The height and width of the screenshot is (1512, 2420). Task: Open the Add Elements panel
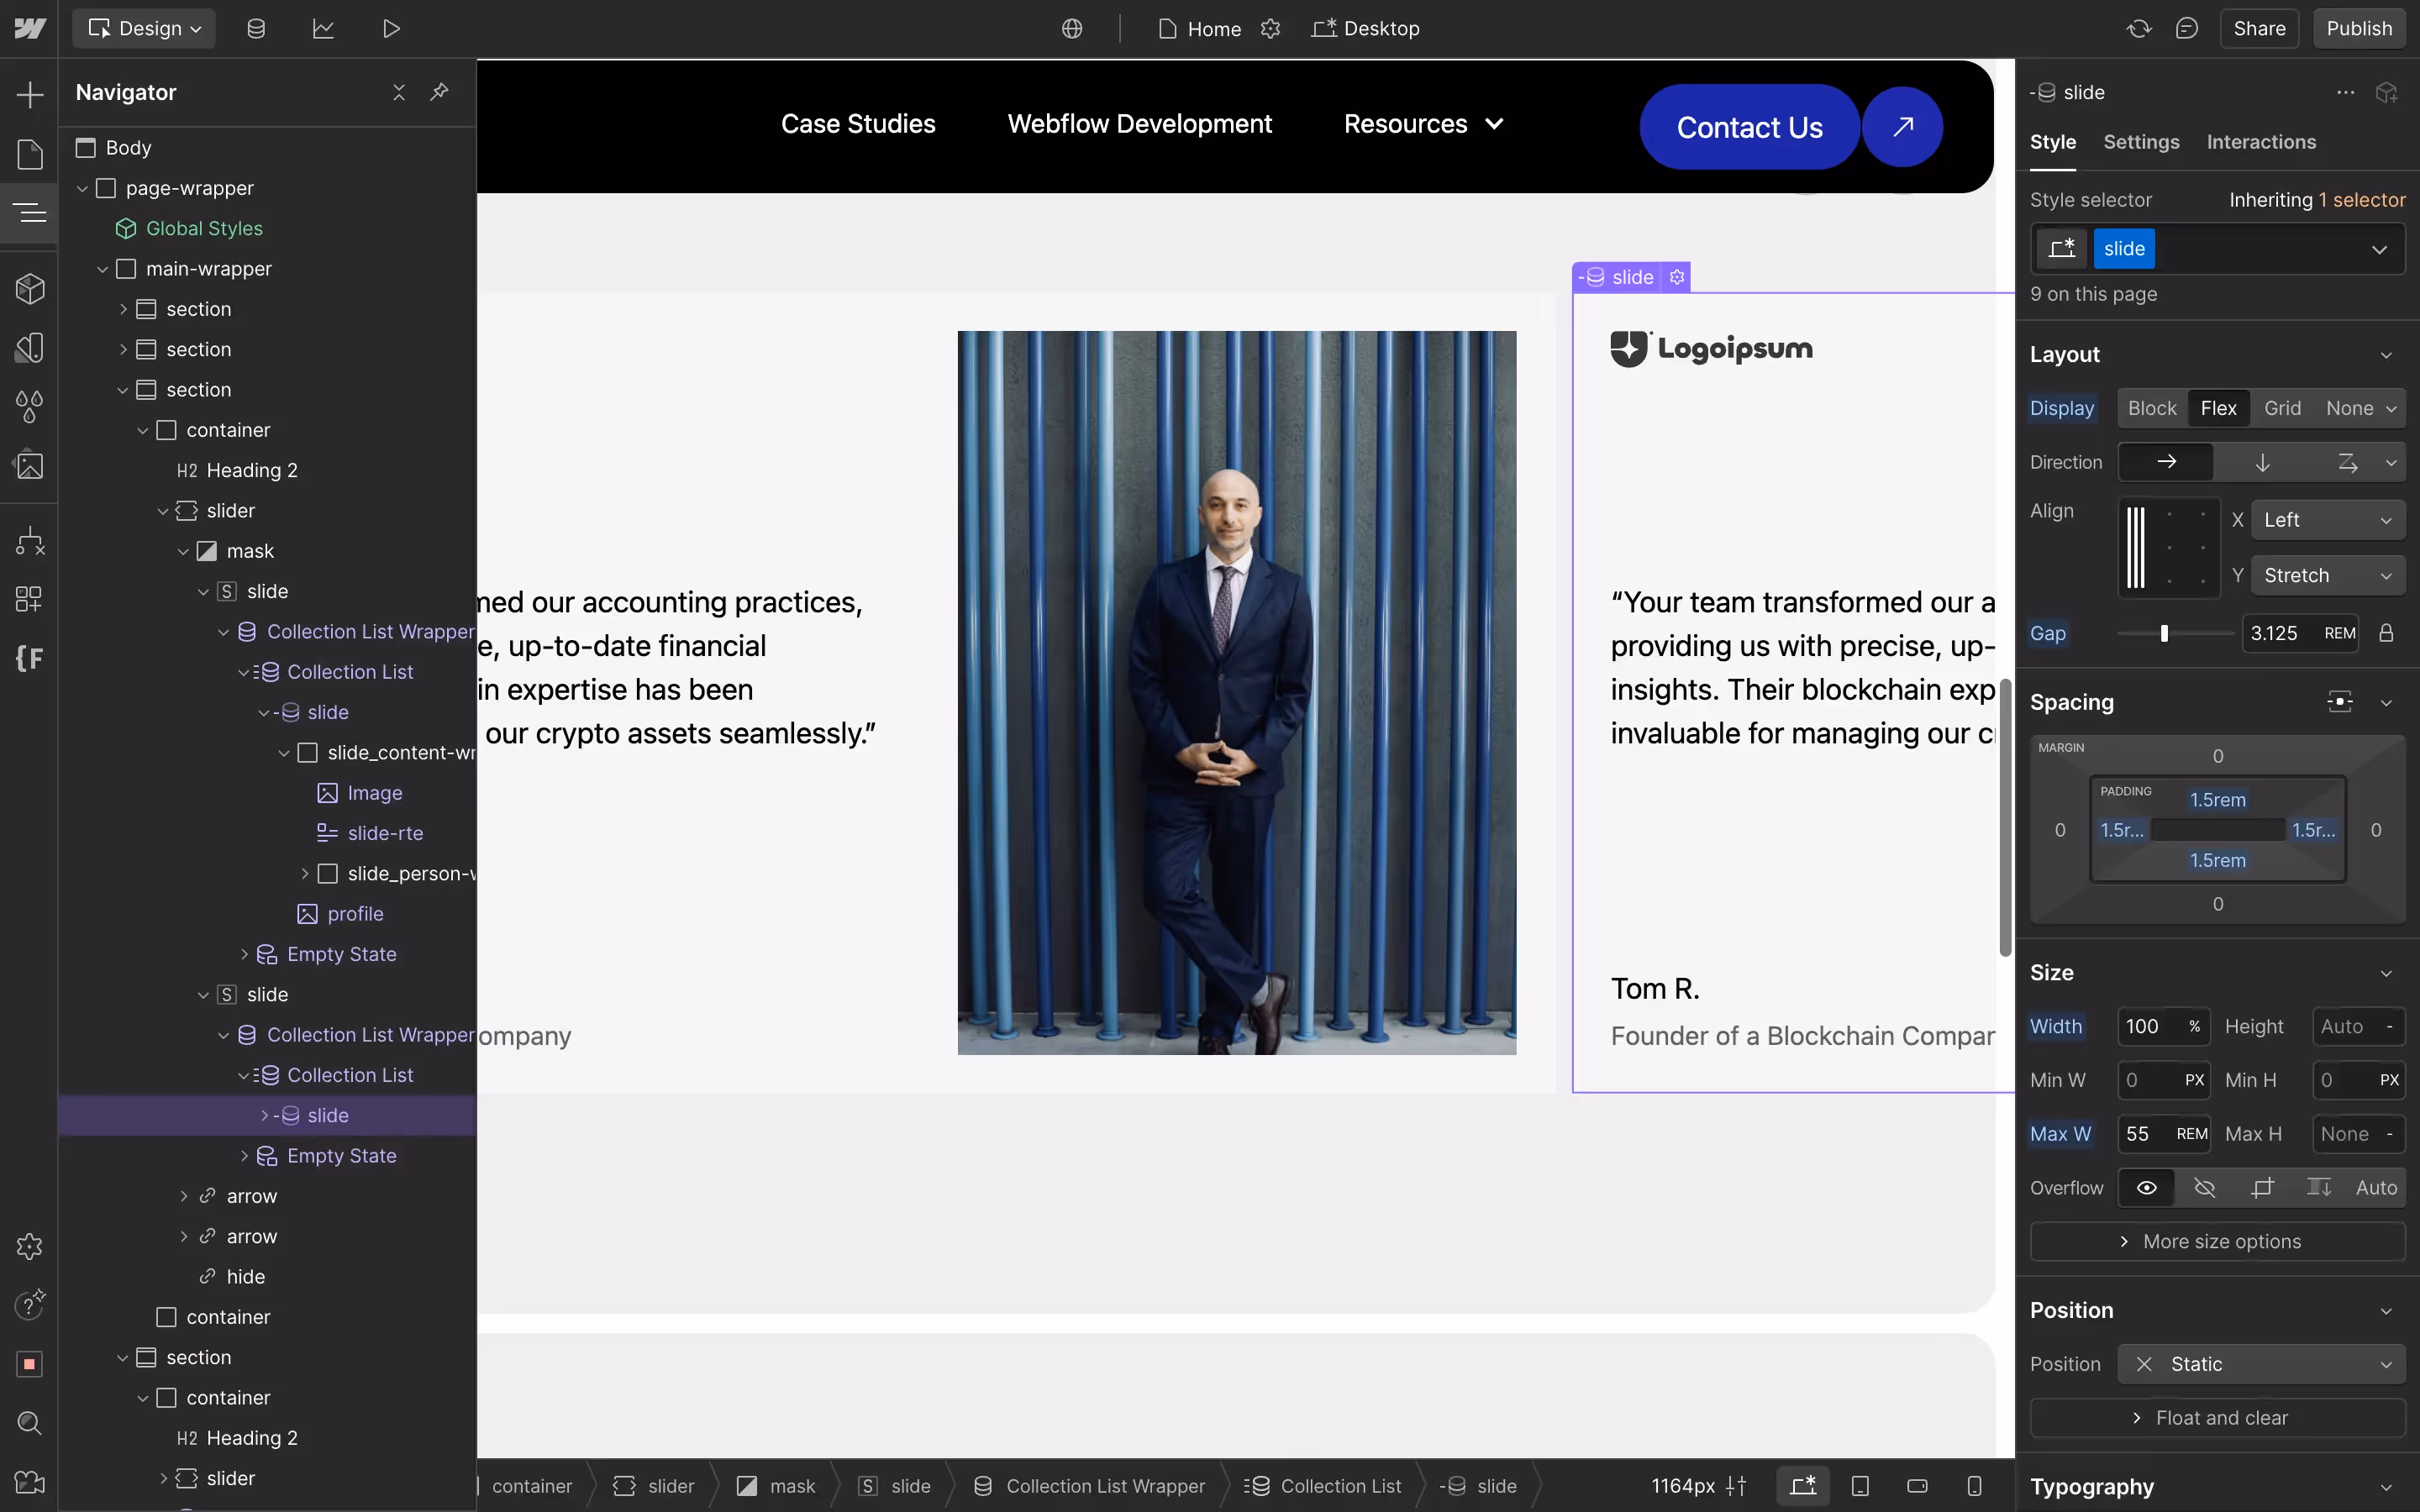pos(30,95)
